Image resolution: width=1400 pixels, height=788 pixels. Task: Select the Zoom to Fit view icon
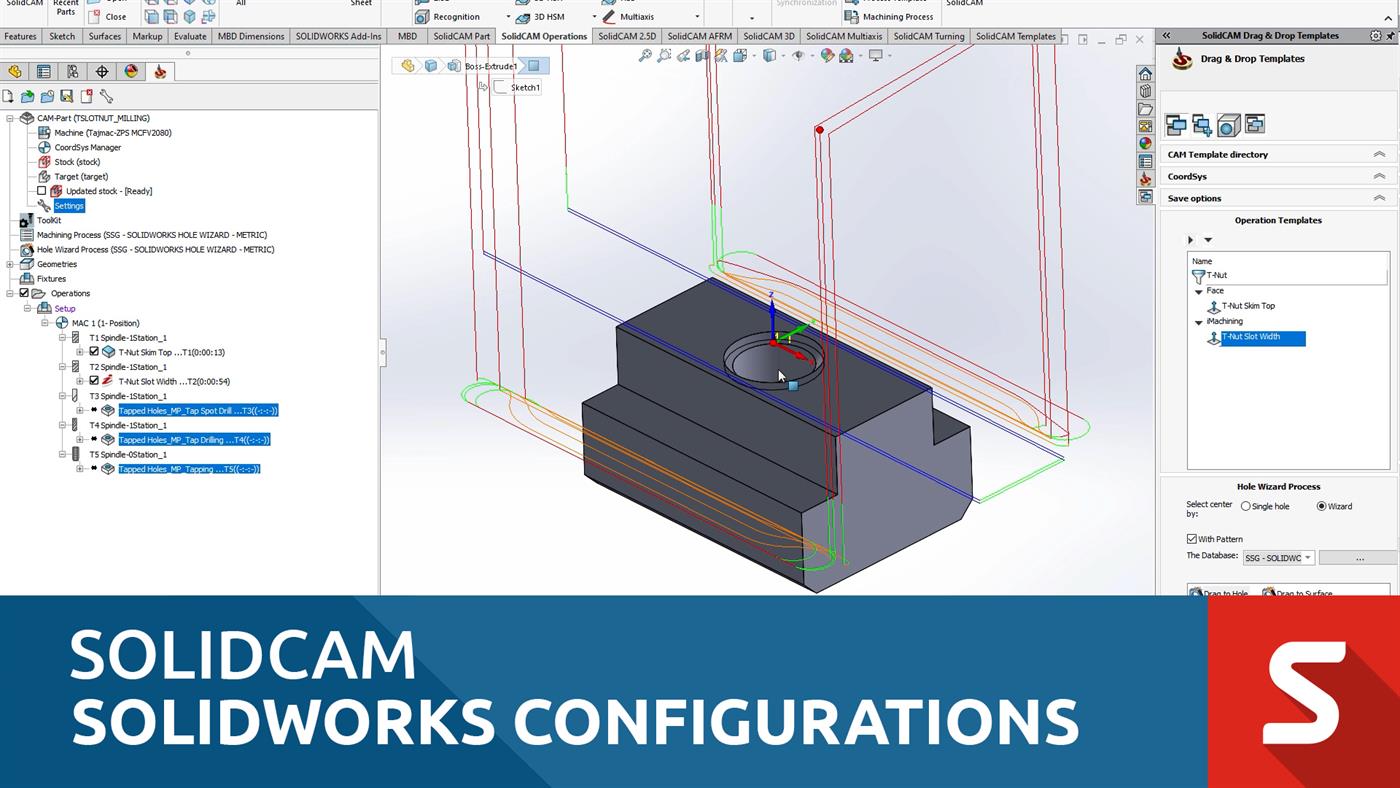645,55
